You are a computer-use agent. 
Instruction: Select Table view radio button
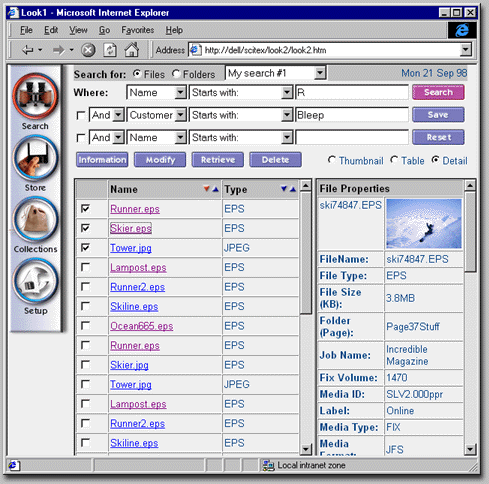pyautogui.click(x=394, y=160)
